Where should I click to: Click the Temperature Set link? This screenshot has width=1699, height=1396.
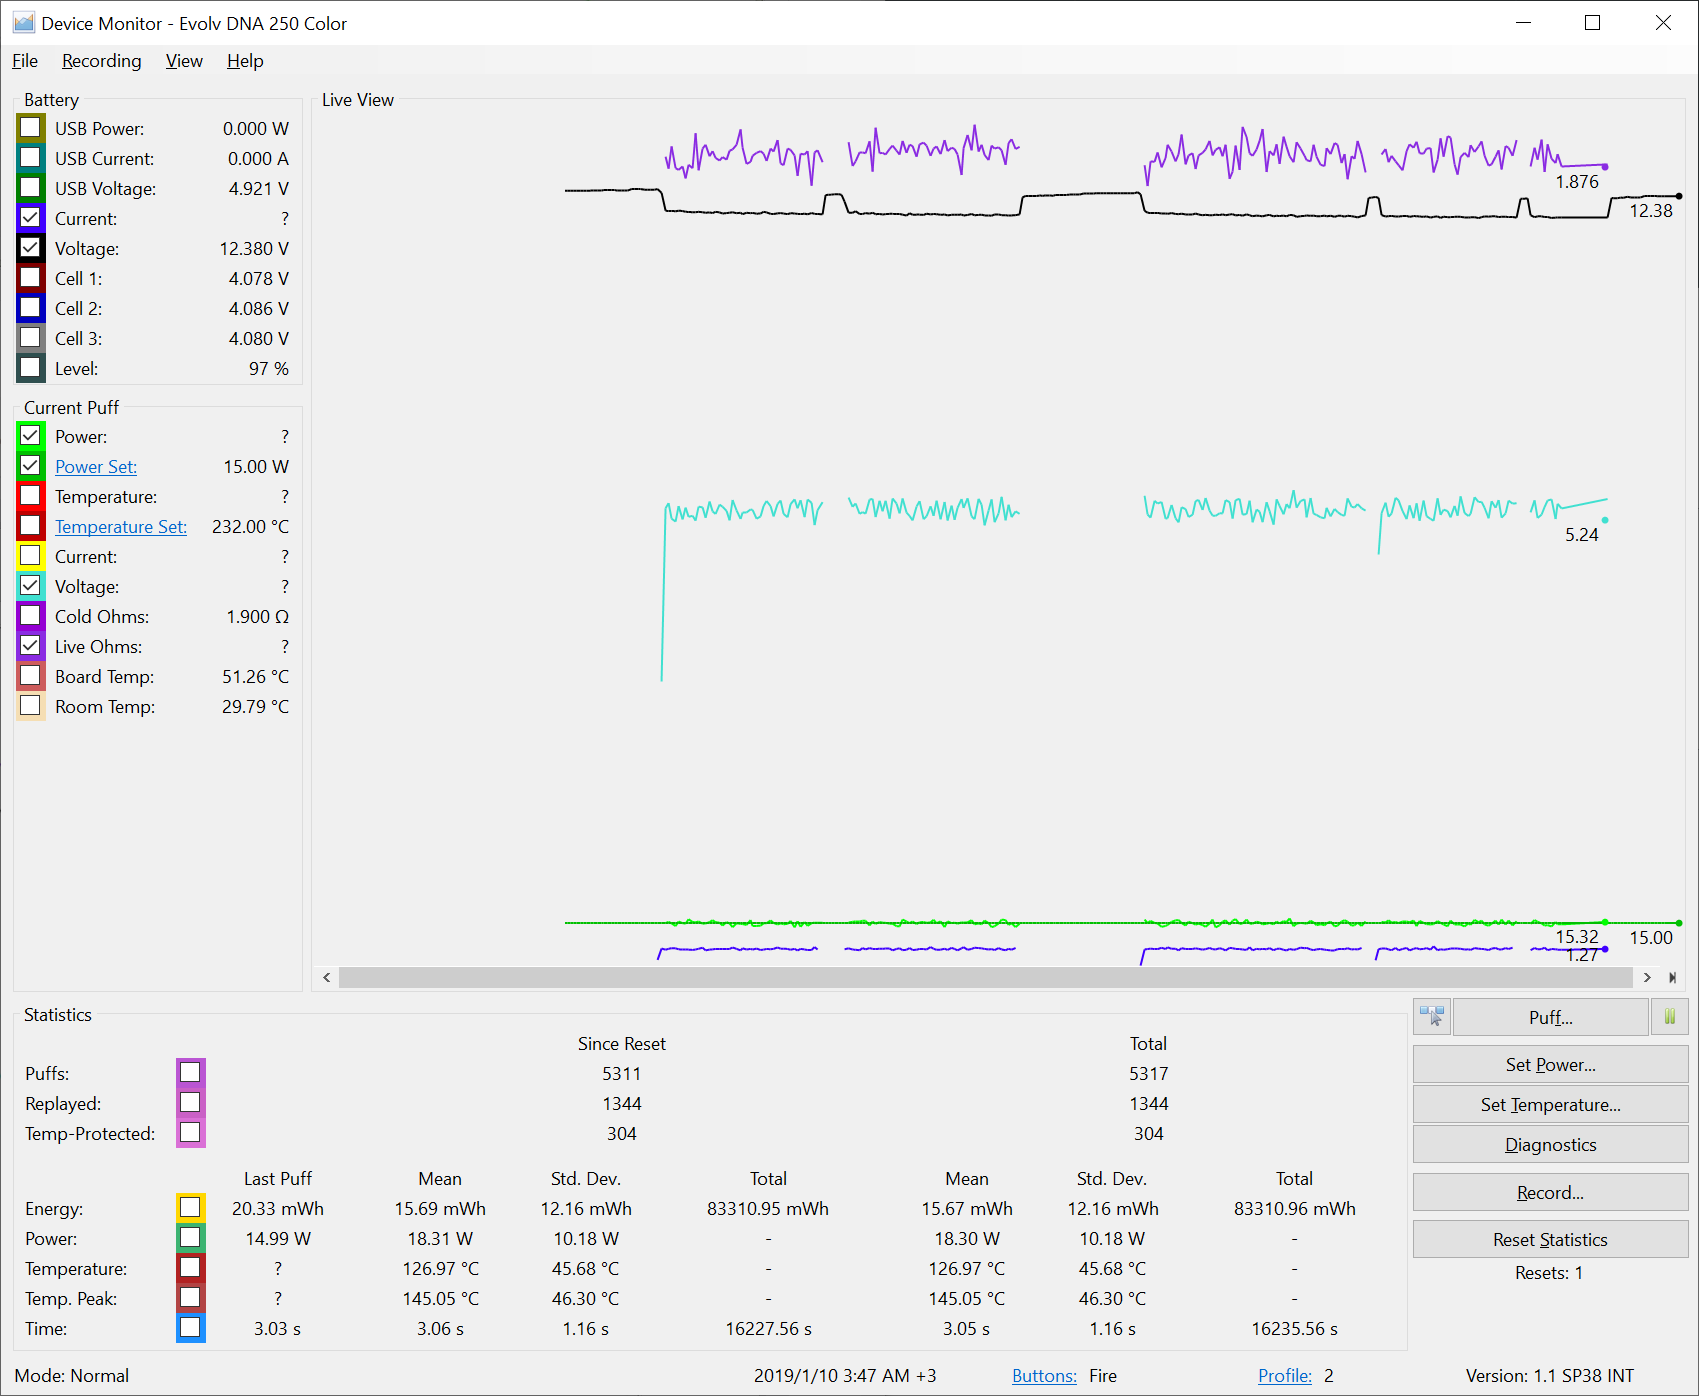[x=120, y=527]
